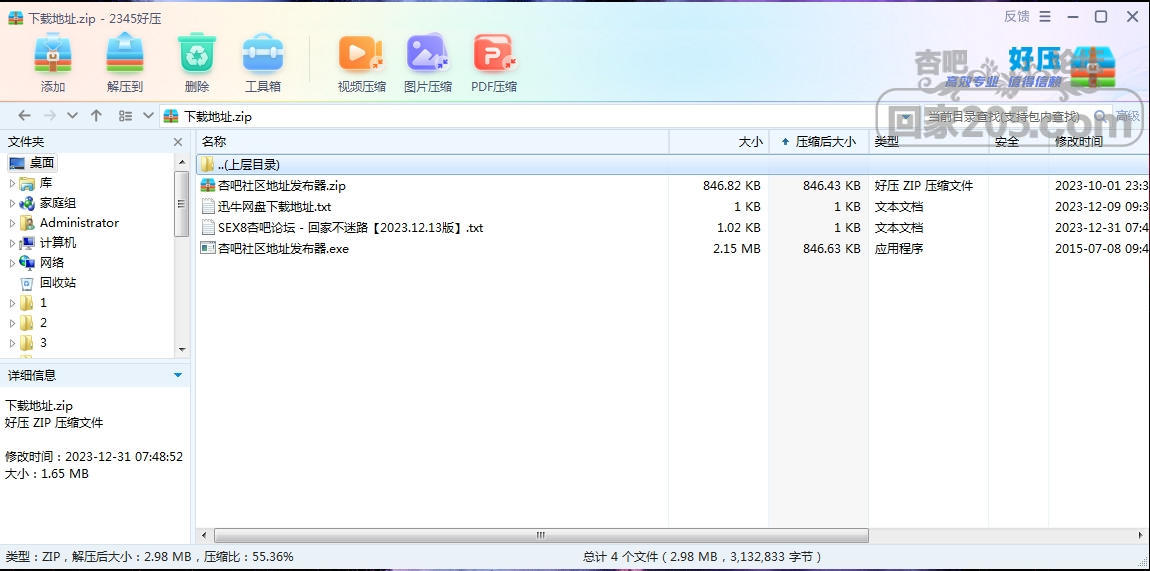The height and width of the screenshot is (571, 1150).
Task: Expand the 网络 tree node
Action: click(x=12, y=262)
